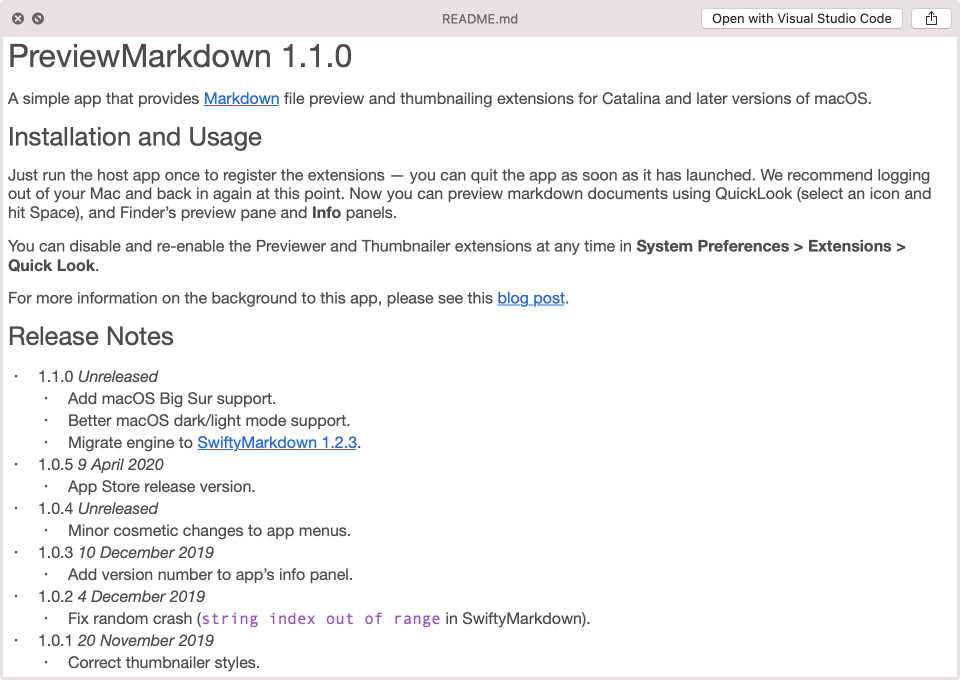
Task: Select the 1.0.5 9 April 2020 entry
Action: (101, 464)
